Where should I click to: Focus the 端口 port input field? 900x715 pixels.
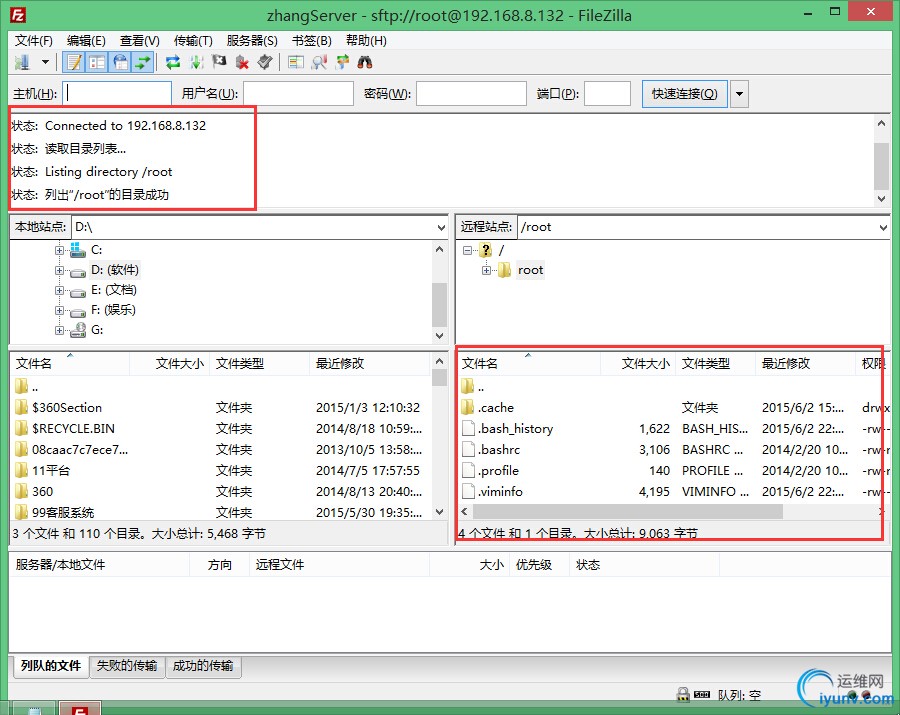[607, 94]
